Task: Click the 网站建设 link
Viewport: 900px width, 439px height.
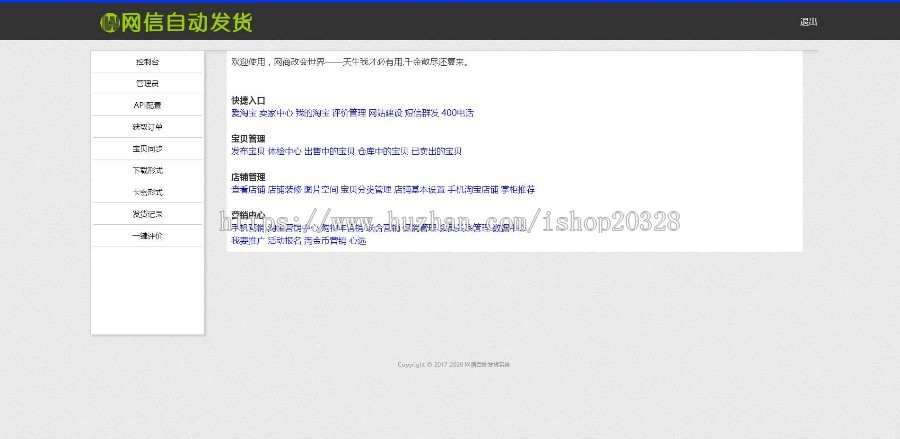Action: click(x=385, y=113)
